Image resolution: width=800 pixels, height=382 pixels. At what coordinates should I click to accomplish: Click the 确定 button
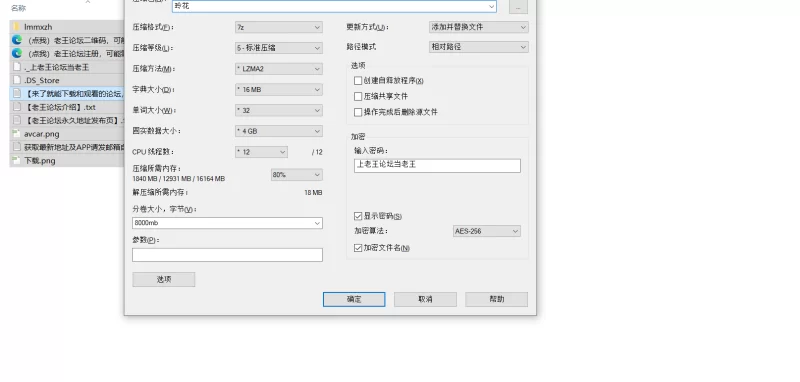pyautogui.click(x=354, y=299)
